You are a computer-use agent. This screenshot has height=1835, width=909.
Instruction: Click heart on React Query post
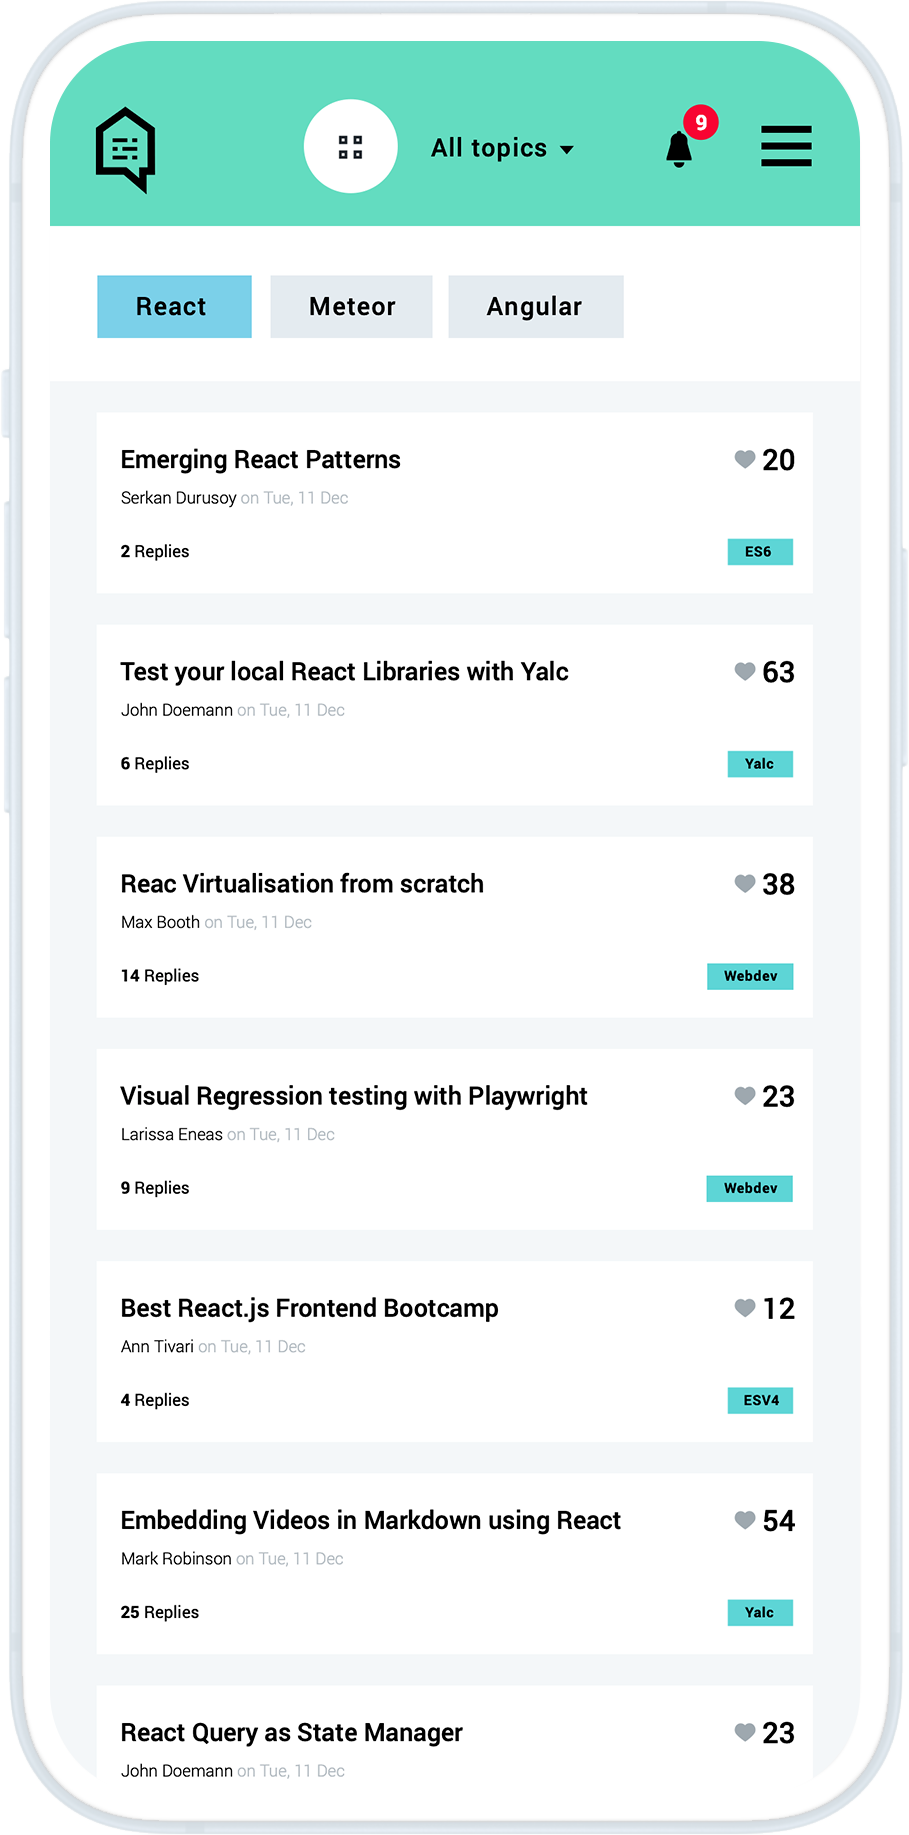745,1732
